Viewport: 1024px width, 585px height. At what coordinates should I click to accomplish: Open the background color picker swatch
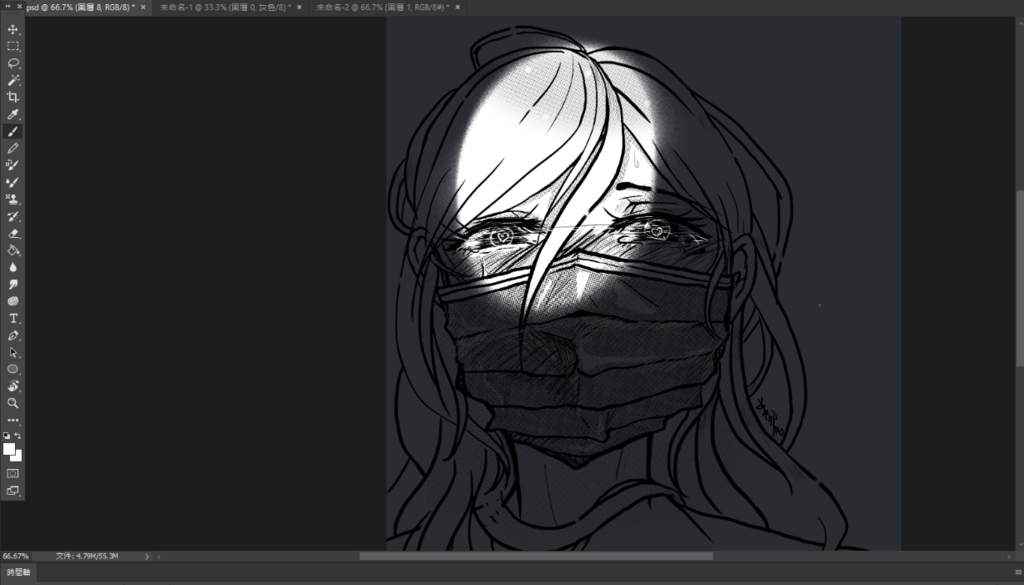point(18,456)
